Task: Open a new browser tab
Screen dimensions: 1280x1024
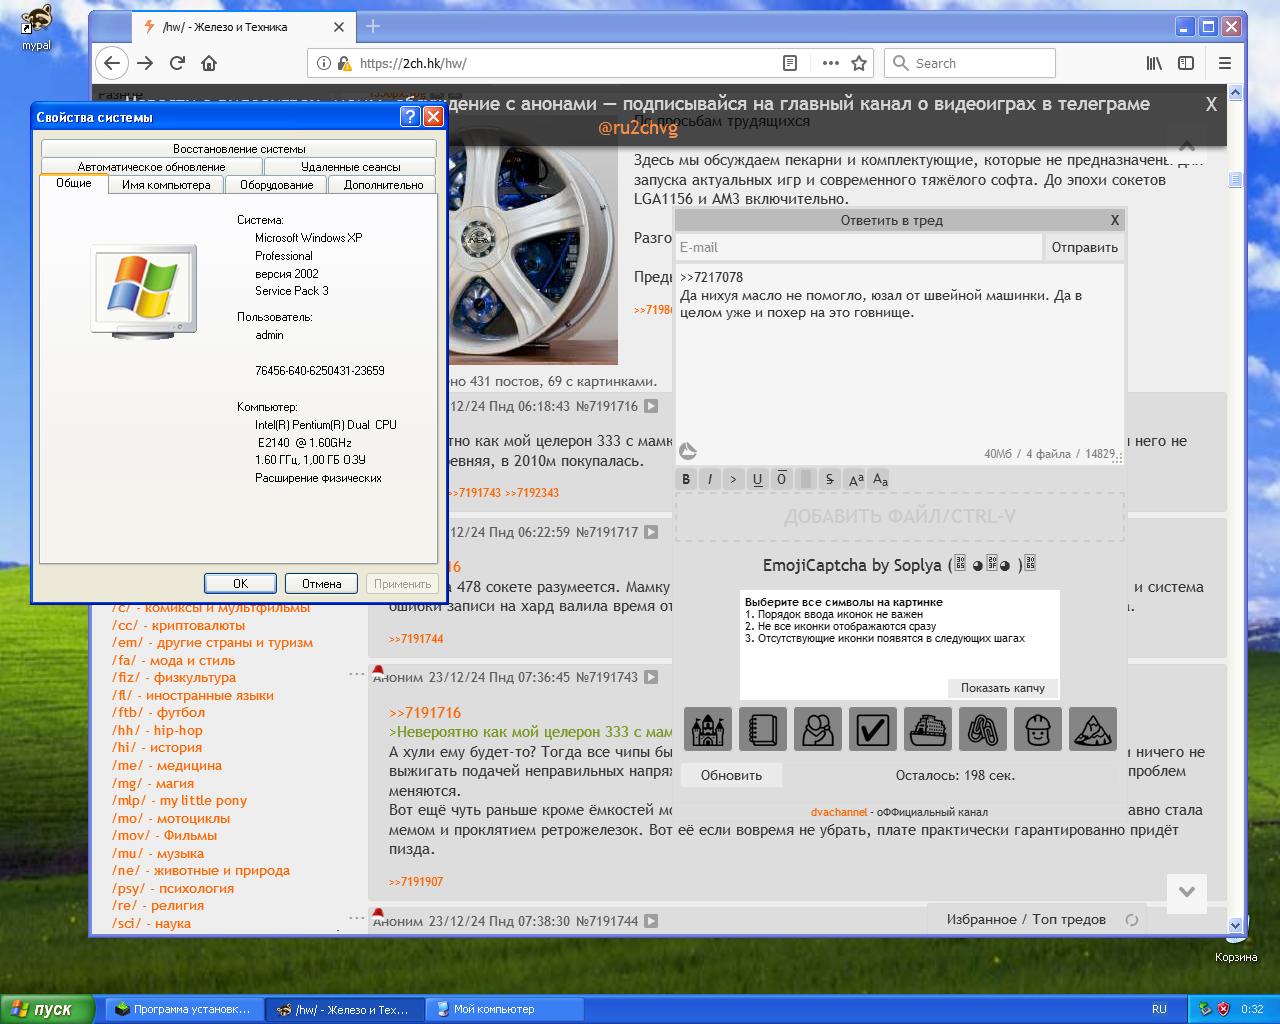Action: (x=373, y=27)
